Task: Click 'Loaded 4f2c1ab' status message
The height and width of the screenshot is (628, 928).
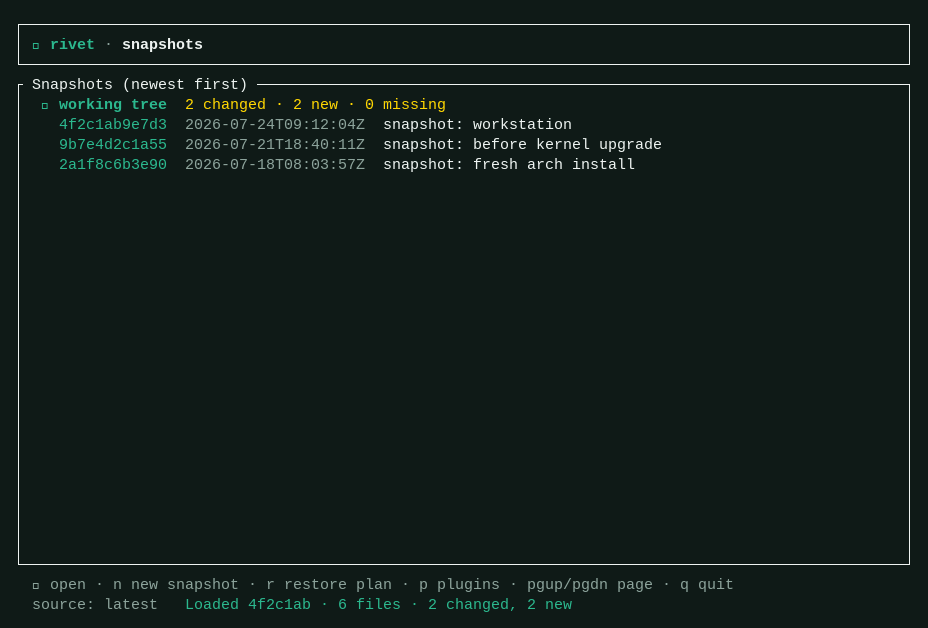Action: pos(248,605)
